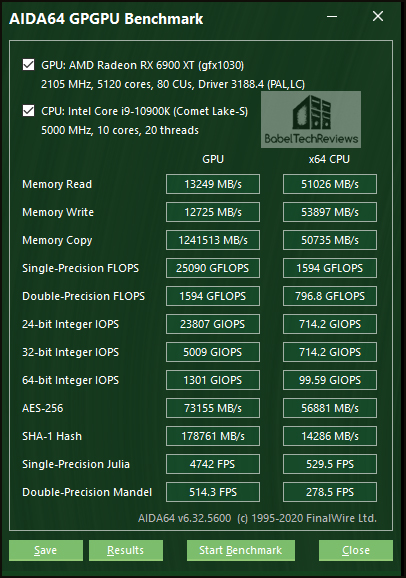Toggle the Intel Core i9-10900K CPU checkbox
Screen dimensions: 406x578
coord(28,111)
